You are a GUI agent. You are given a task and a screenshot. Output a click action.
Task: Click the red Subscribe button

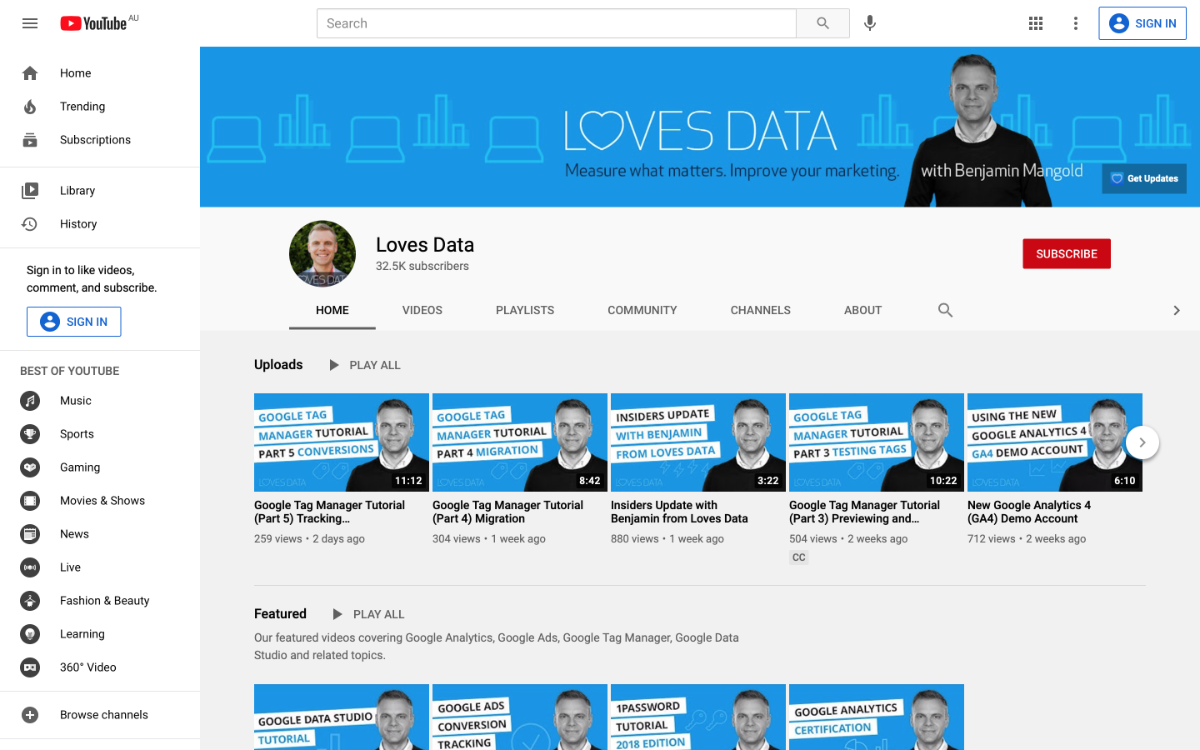pyautogui.click(x=1066, y=254)
